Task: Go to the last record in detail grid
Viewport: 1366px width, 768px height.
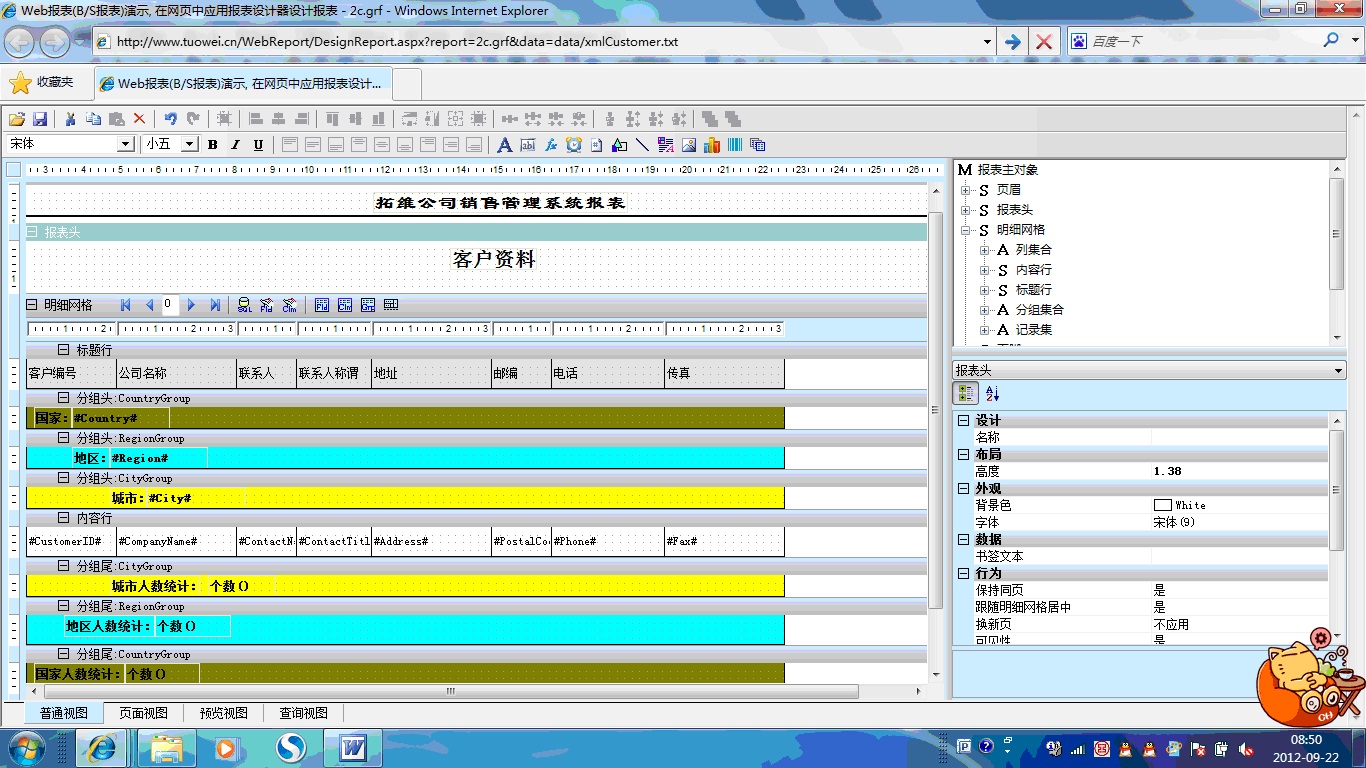Action: coord(215,305)
